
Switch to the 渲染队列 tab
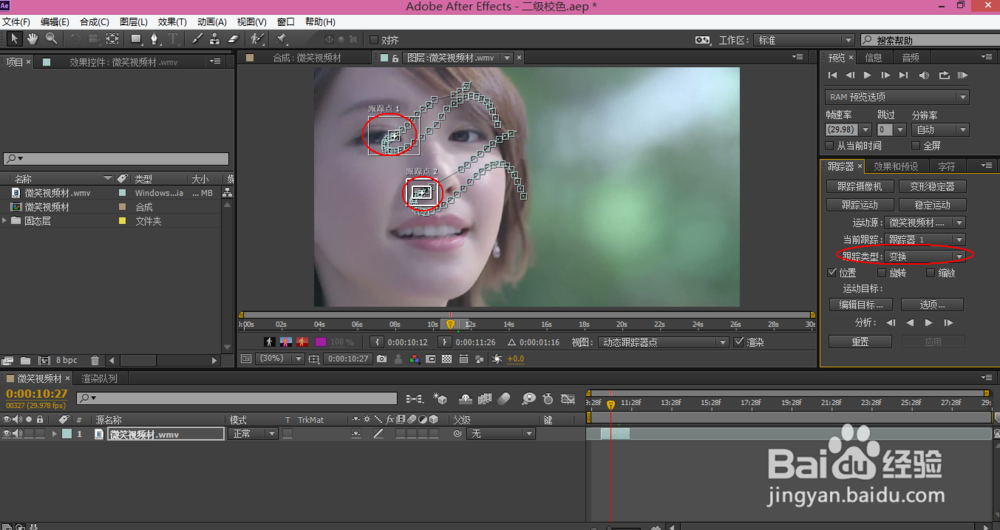99,379
